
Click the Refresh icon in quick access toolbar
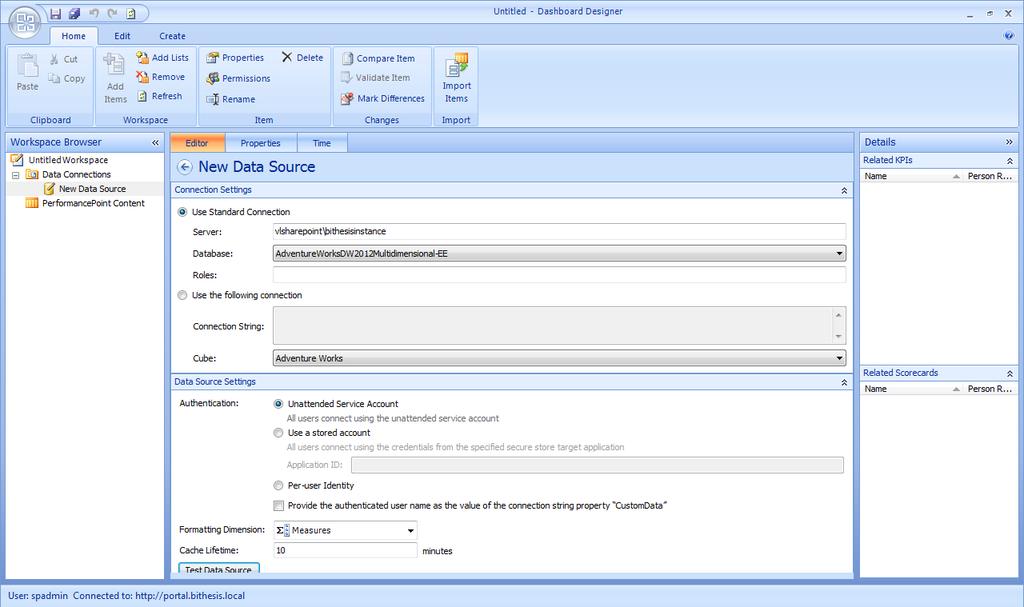131,13
